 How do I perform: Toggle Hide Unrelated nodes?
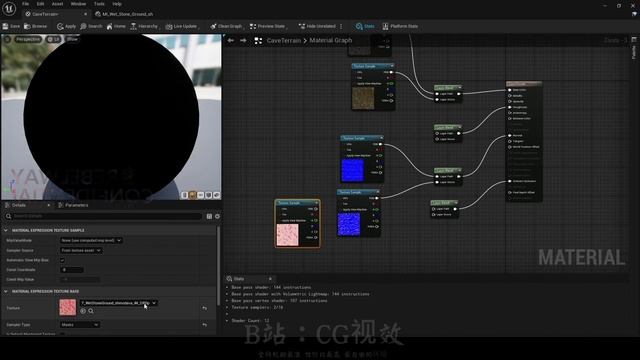pyautogui.click(x=317, y=26)
